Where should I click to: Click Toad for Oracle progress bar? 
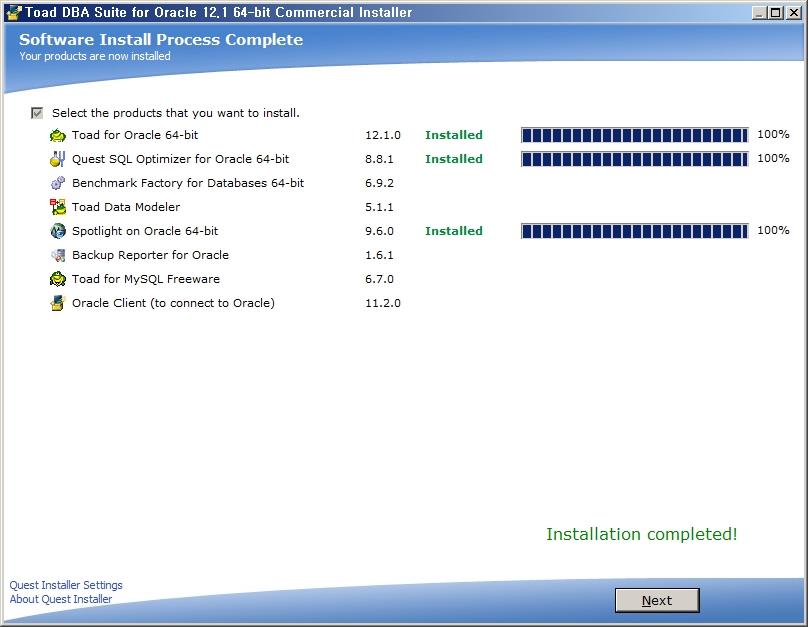point(634,135)
